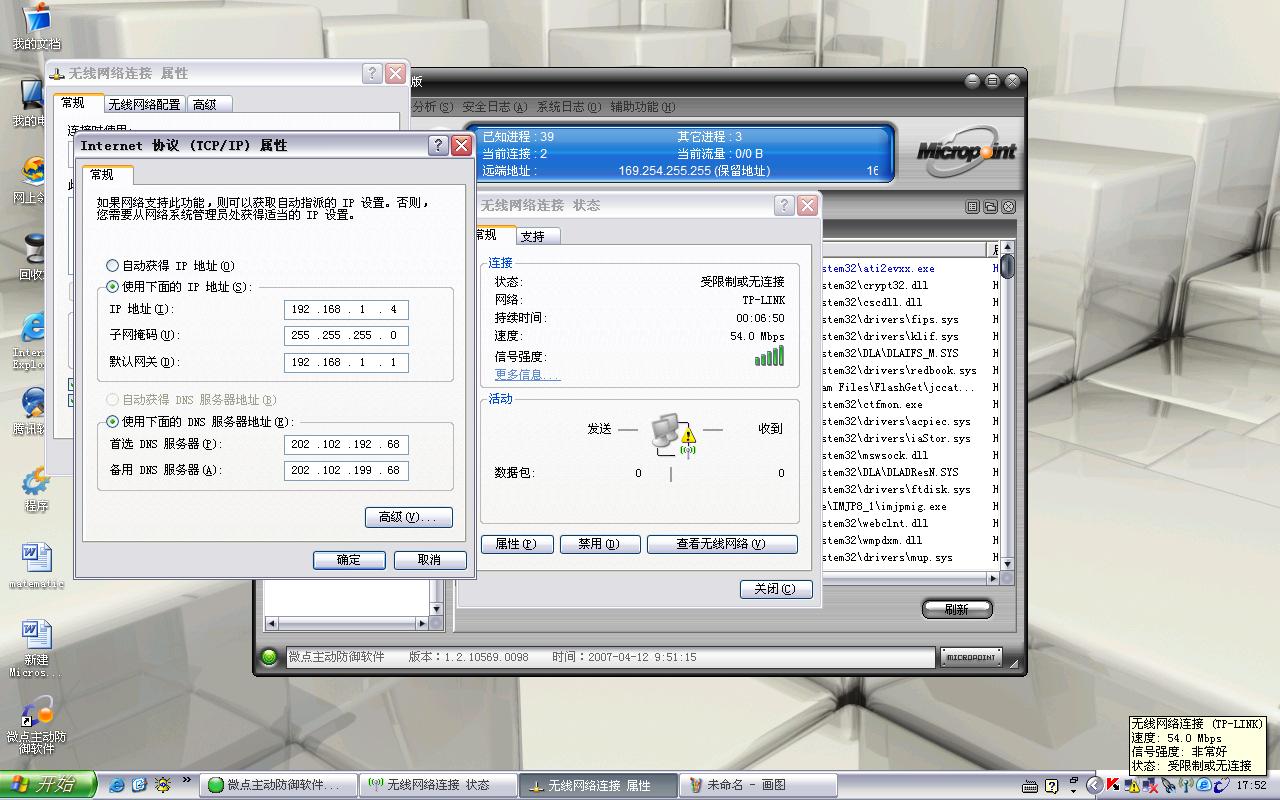
Task: Confirm TCP/IP settings with the 确定 button
Action: (349, 560)
